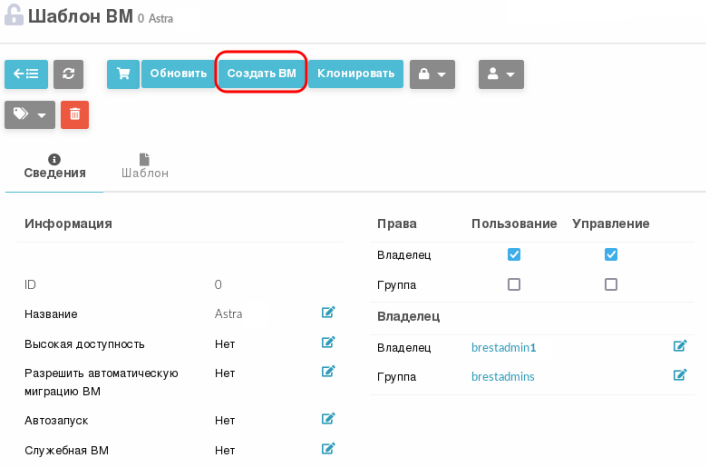The width and height of the screenshot is (706, 469).
Task: Enable Группа Пользование checkbox
Action: 514,285
